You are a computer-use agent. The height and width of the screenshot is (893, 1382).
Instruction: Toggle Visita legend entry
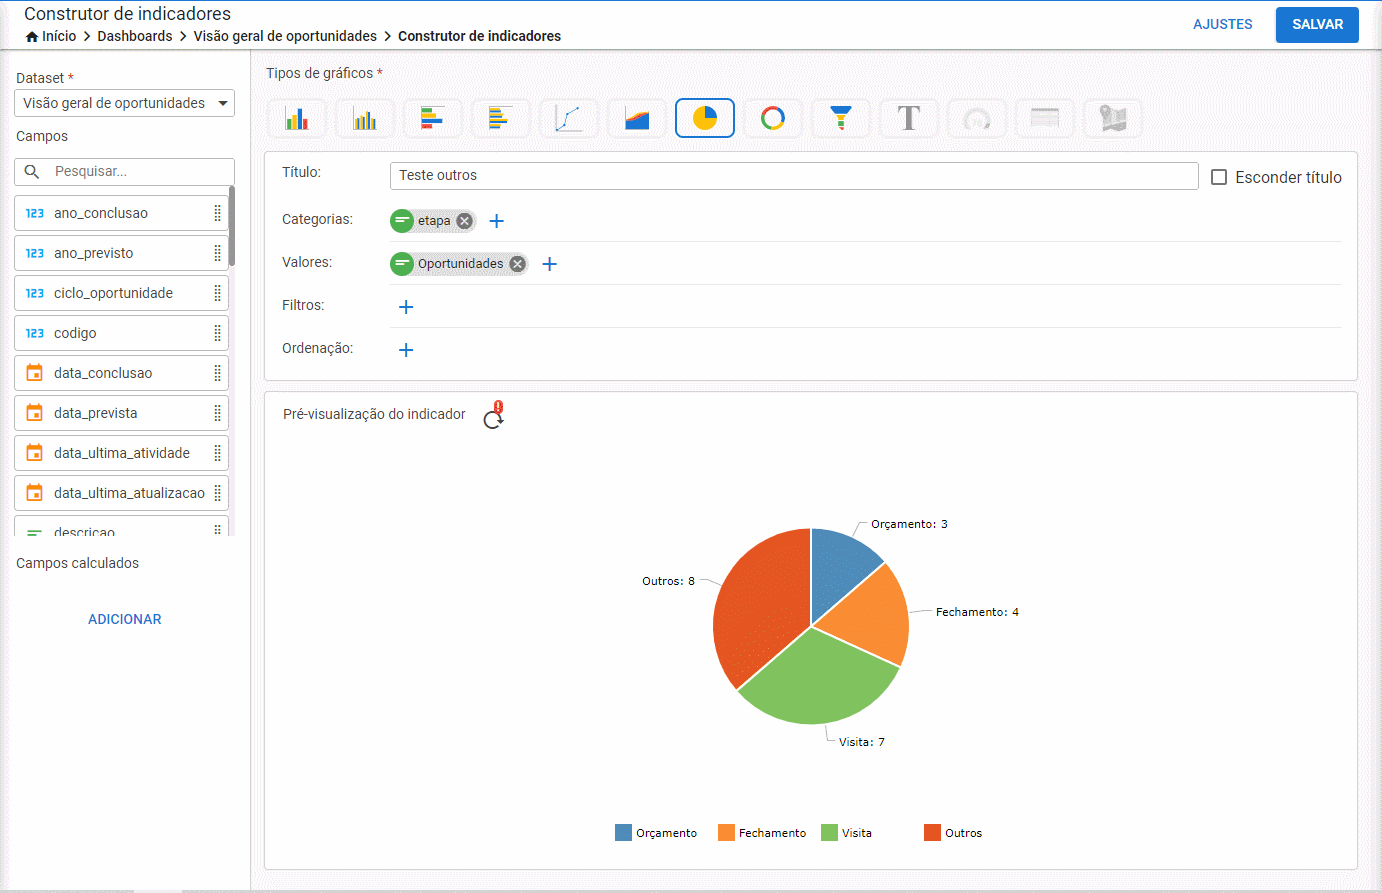[846, 833]
